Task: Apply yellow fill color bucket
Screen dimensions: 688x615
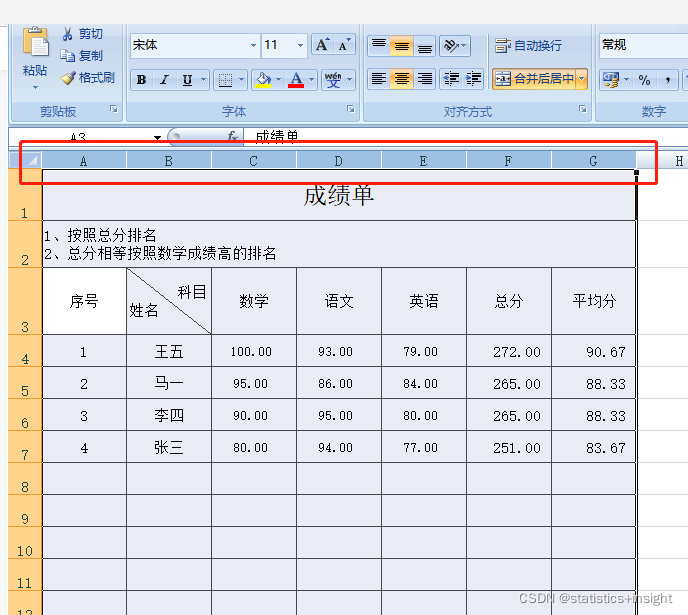Action: (x=263, y=80)
